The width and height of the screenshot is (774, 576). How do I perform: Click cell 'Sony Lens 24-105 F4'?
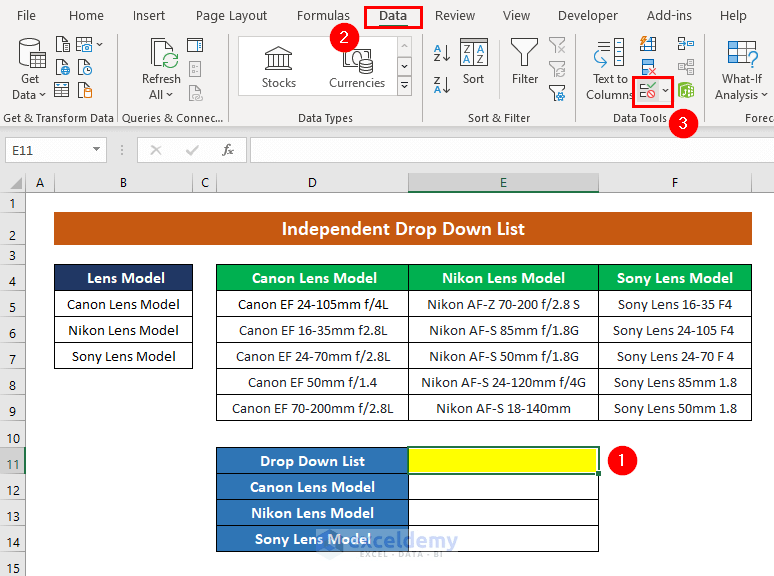(x=674, y=330)
